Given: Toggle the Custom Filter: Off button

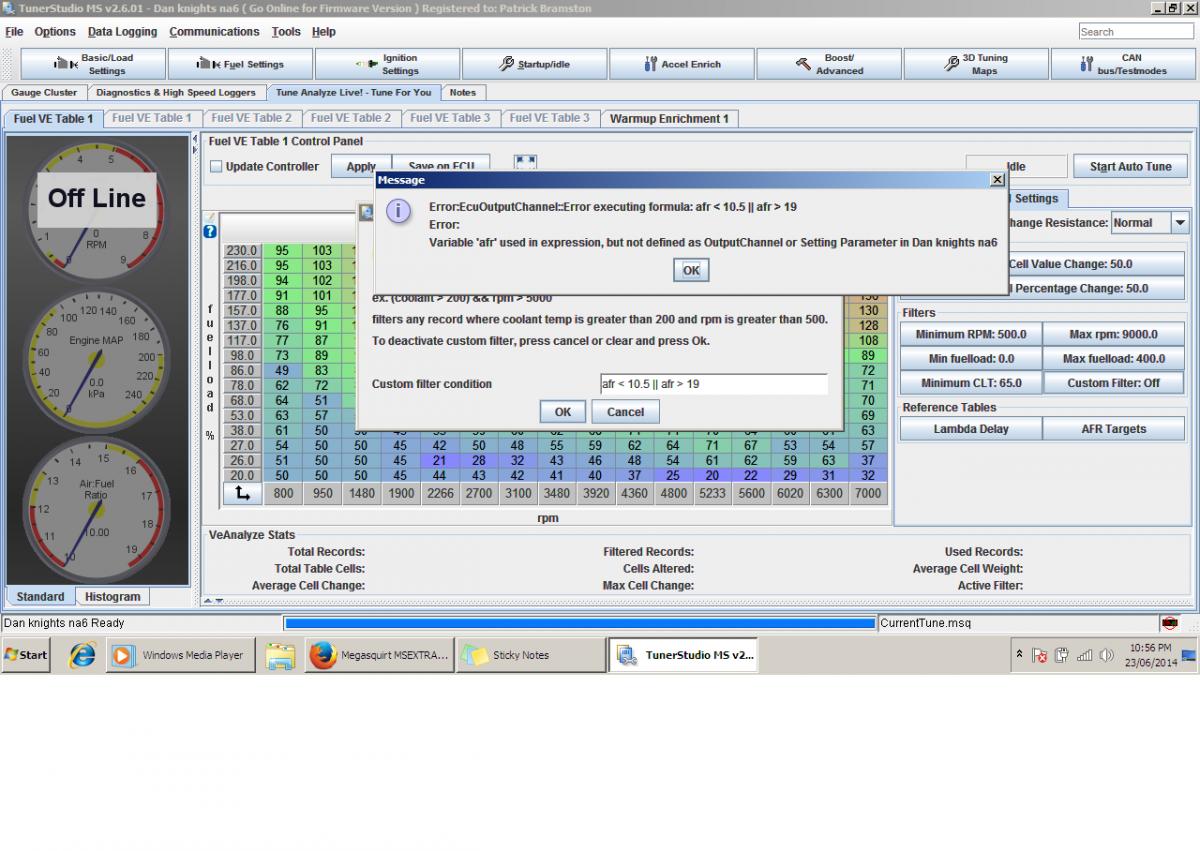Looking at the screenshot, I should coord(1113,383).
